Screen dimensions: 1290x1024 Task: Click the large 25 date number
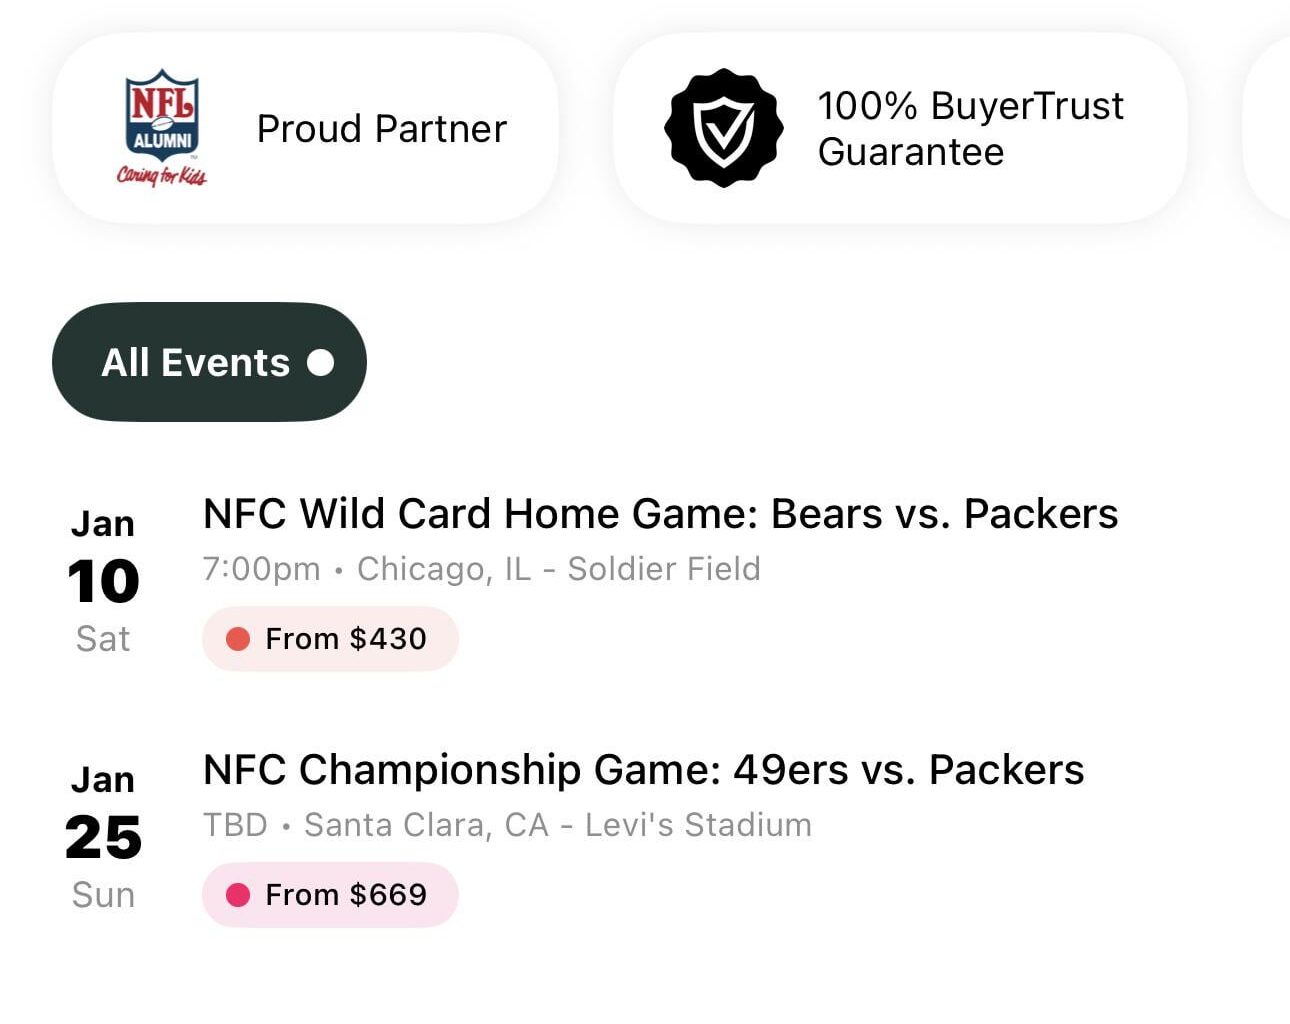[x=103, y=838]
